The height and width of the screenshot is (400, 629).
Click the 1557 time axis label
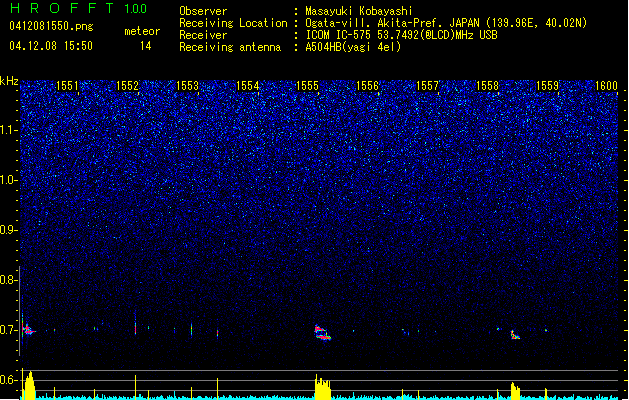(x=428, y=86)
